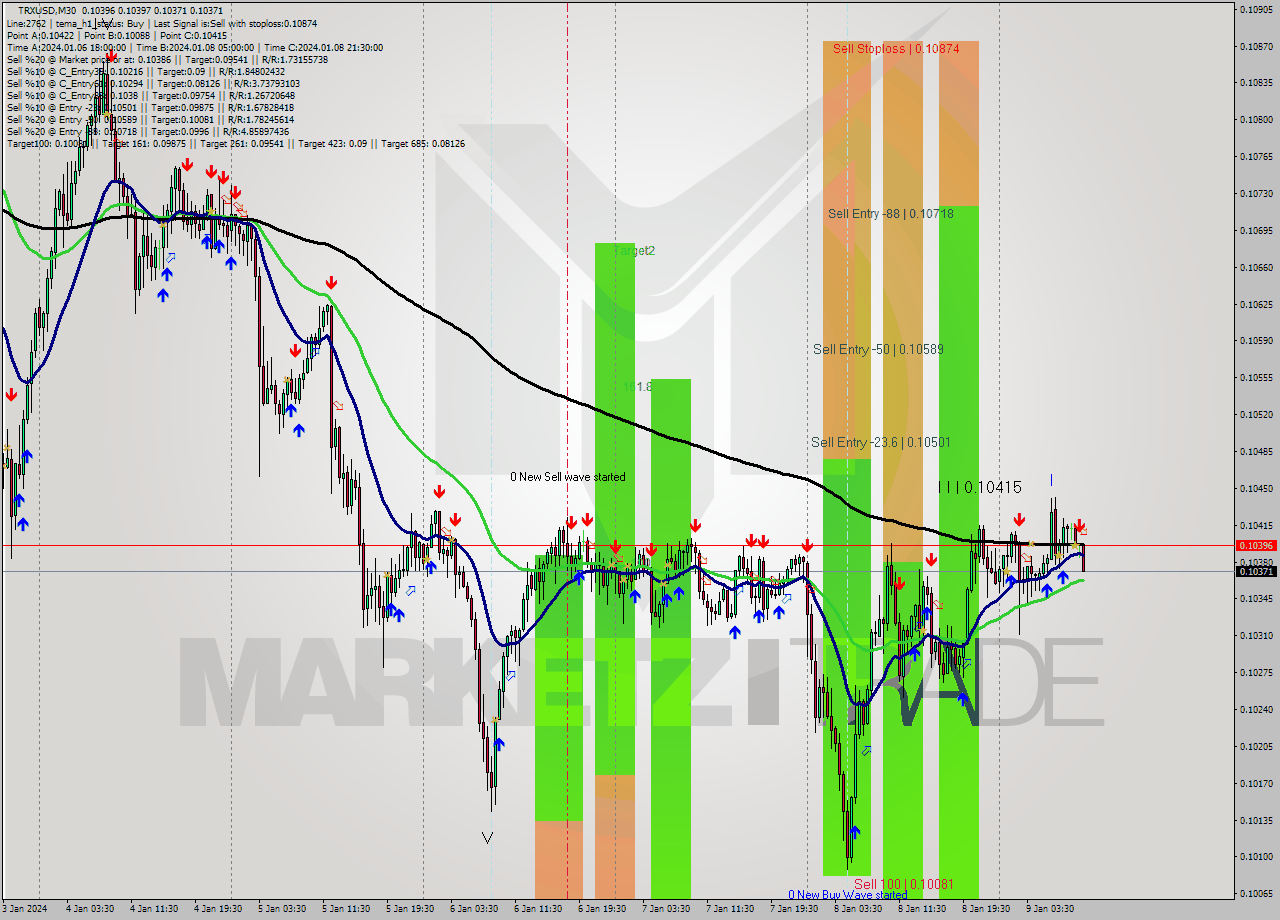Click 0.10135 on the price axis
This screenshot has width=1280, height=920.
click(1256, 820)
